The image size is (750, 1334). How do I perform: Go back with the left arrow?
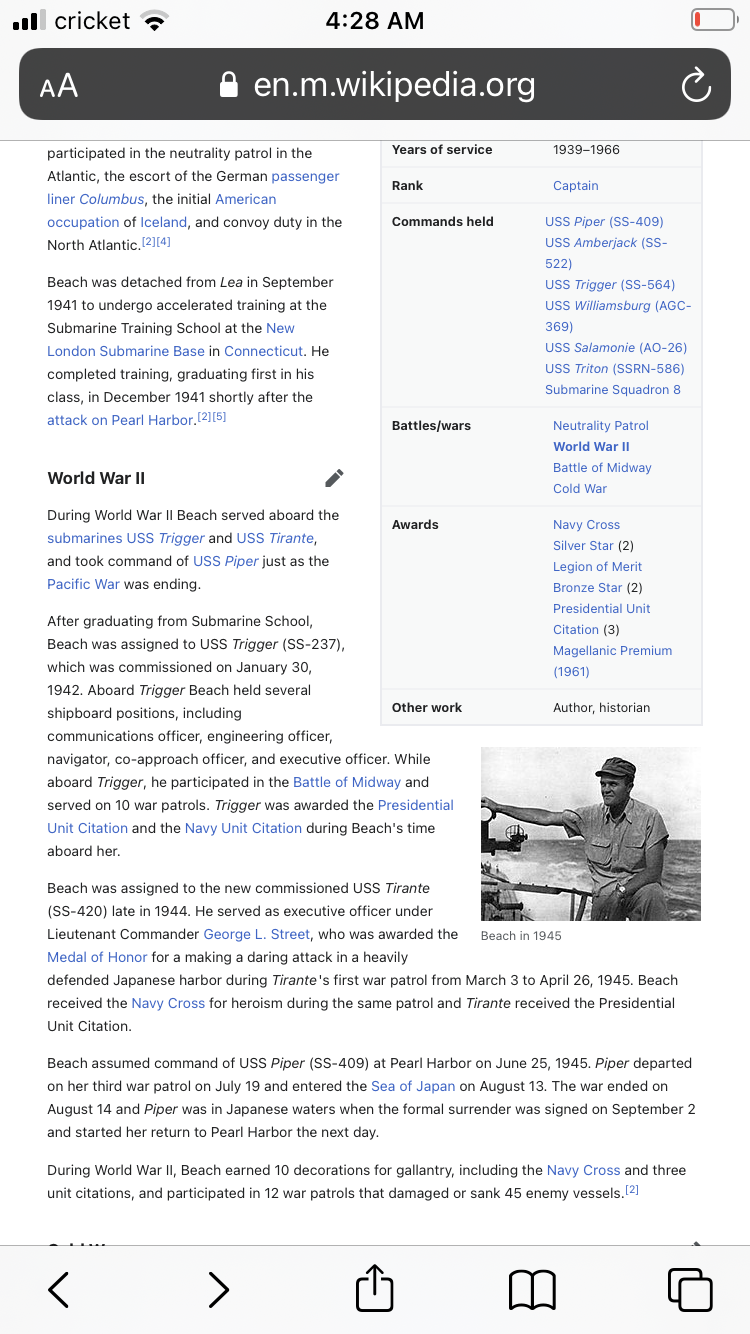[59, 1289]
